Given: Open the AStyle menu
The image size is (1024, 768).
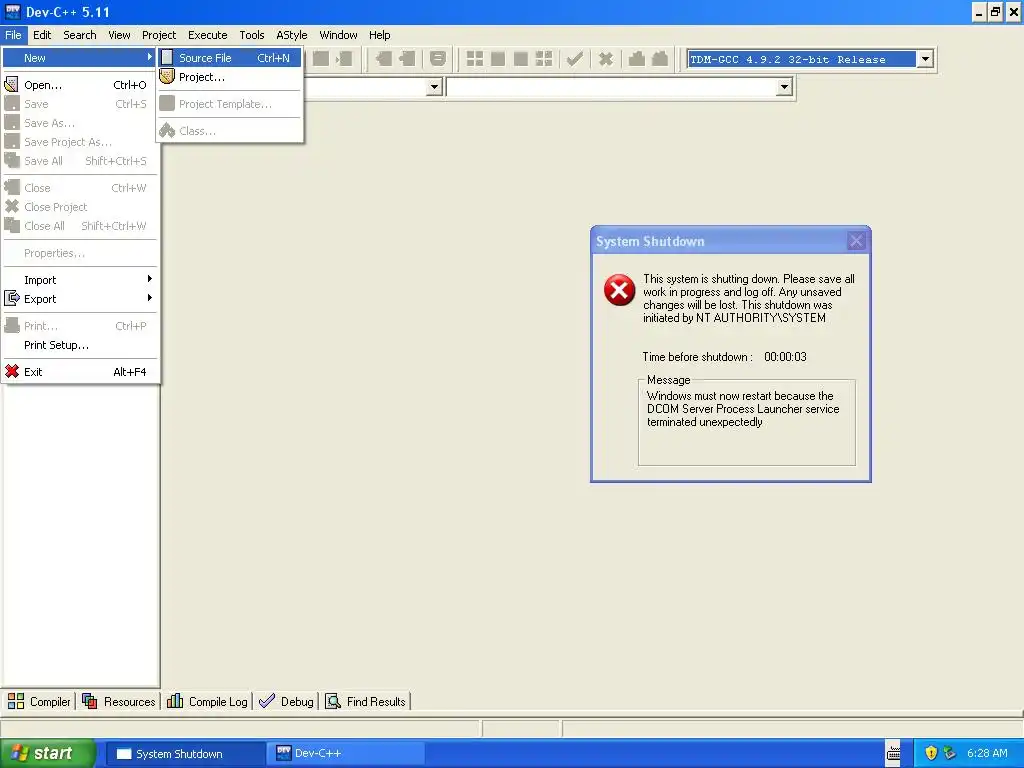Looking at the screenshot, I should (291, 35).
